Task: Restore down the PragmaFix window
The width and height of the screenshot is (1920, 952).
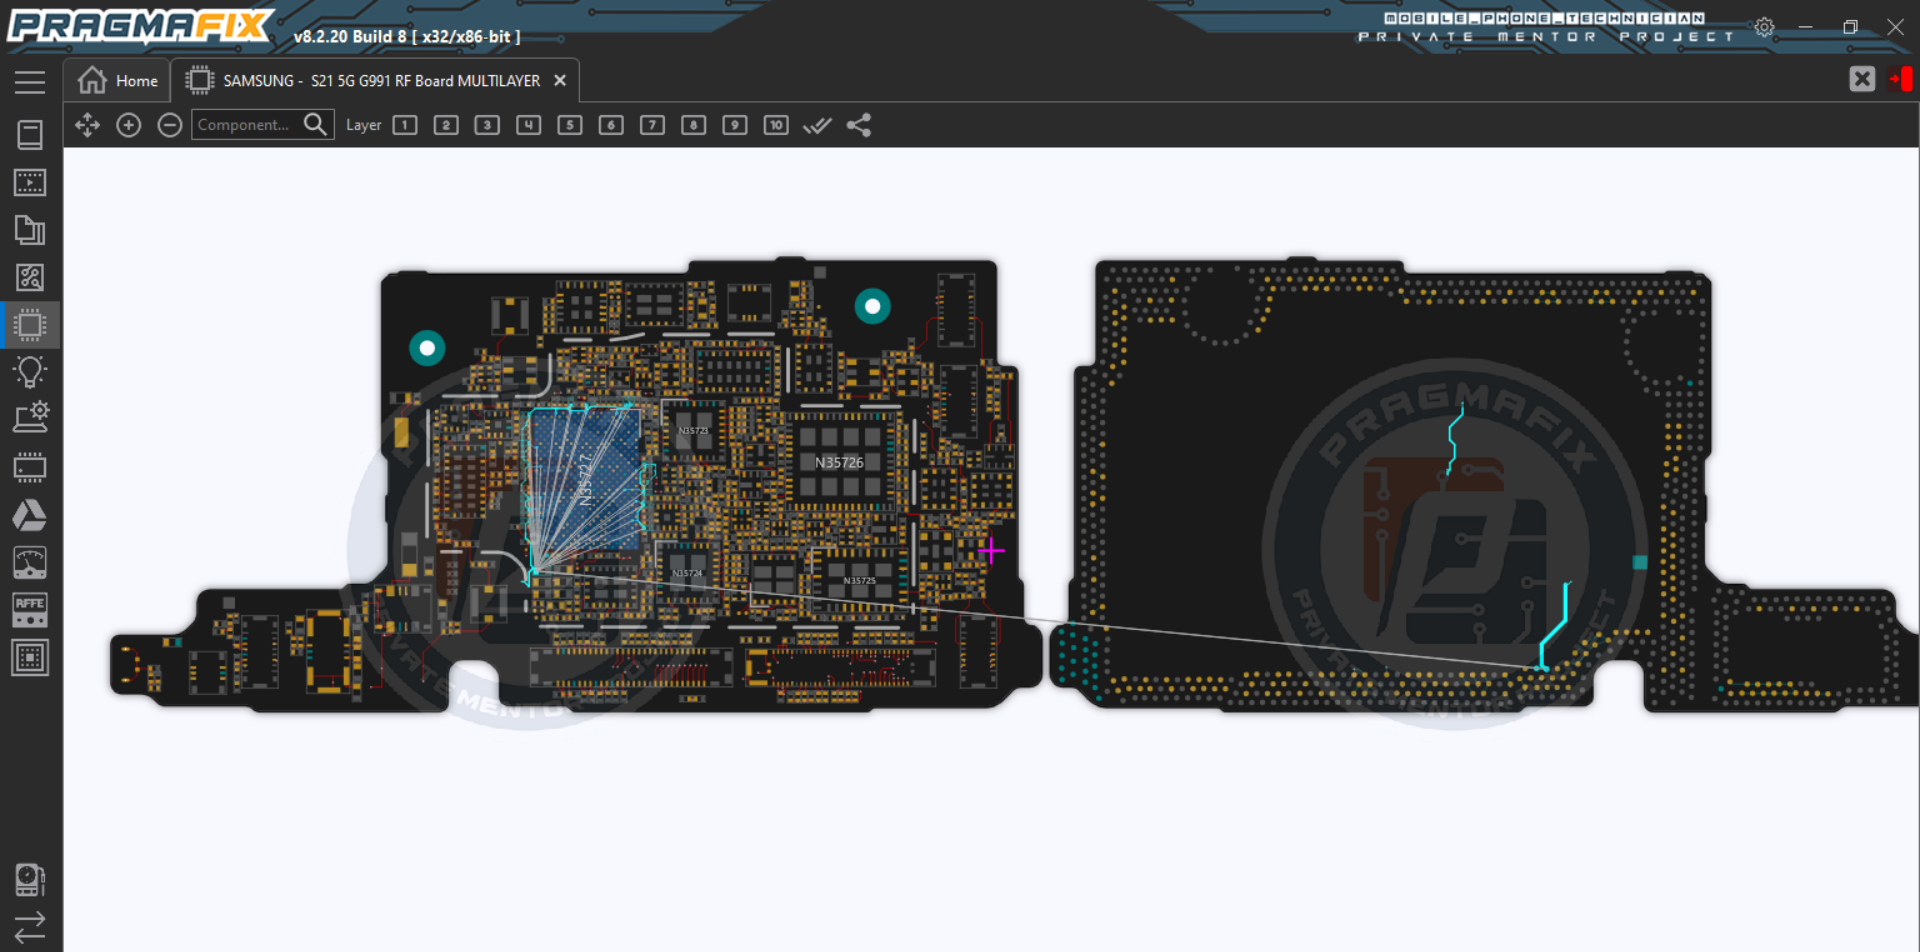Action: [x=1850, y=27]
